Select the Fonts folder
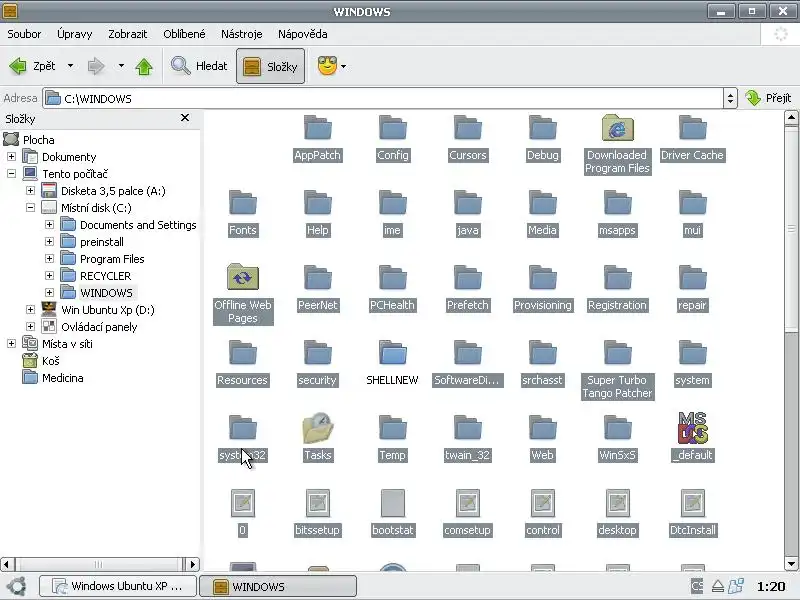This screenshot has width=800, height=600. tap(243, 213)
